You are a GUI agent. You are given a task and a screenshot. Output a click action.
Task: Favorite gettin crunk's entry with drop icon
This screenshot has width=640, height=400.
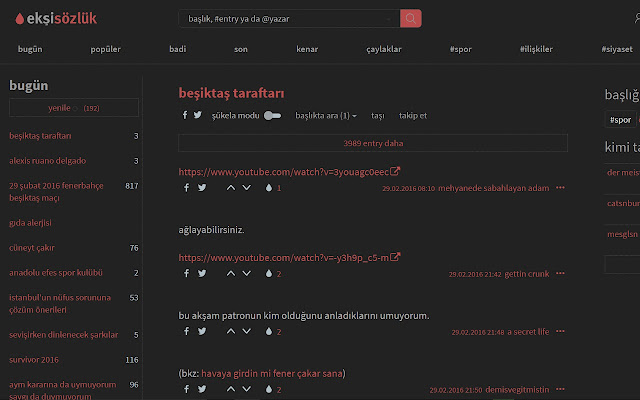pos(269,273)
